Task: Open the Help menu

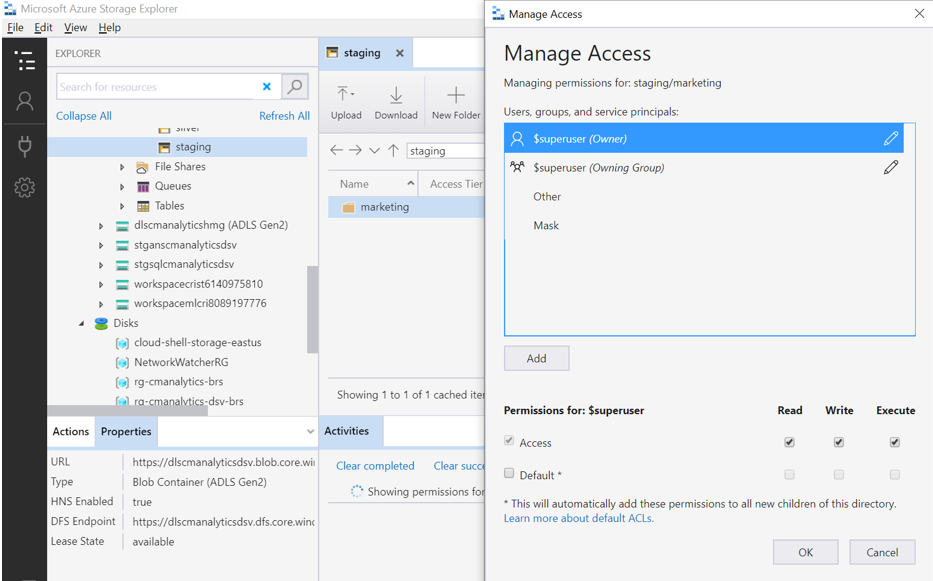Action: click(109, 27)
